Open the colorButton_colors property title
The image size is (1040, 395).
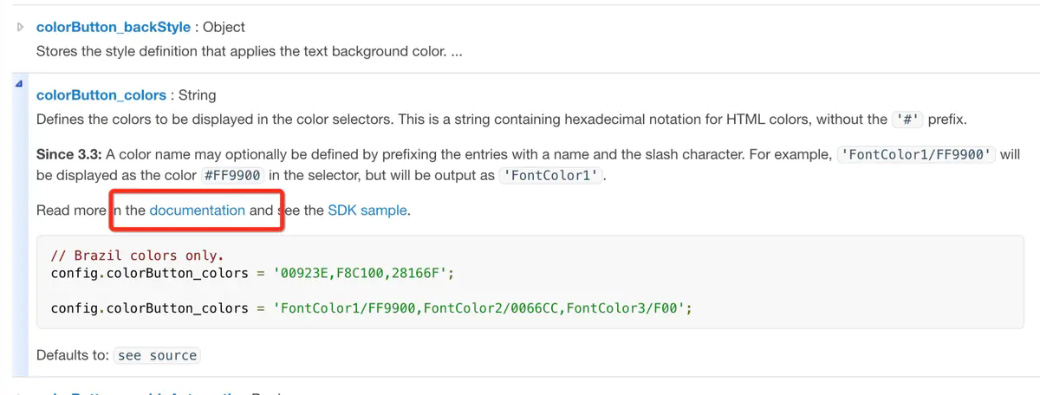101,95
